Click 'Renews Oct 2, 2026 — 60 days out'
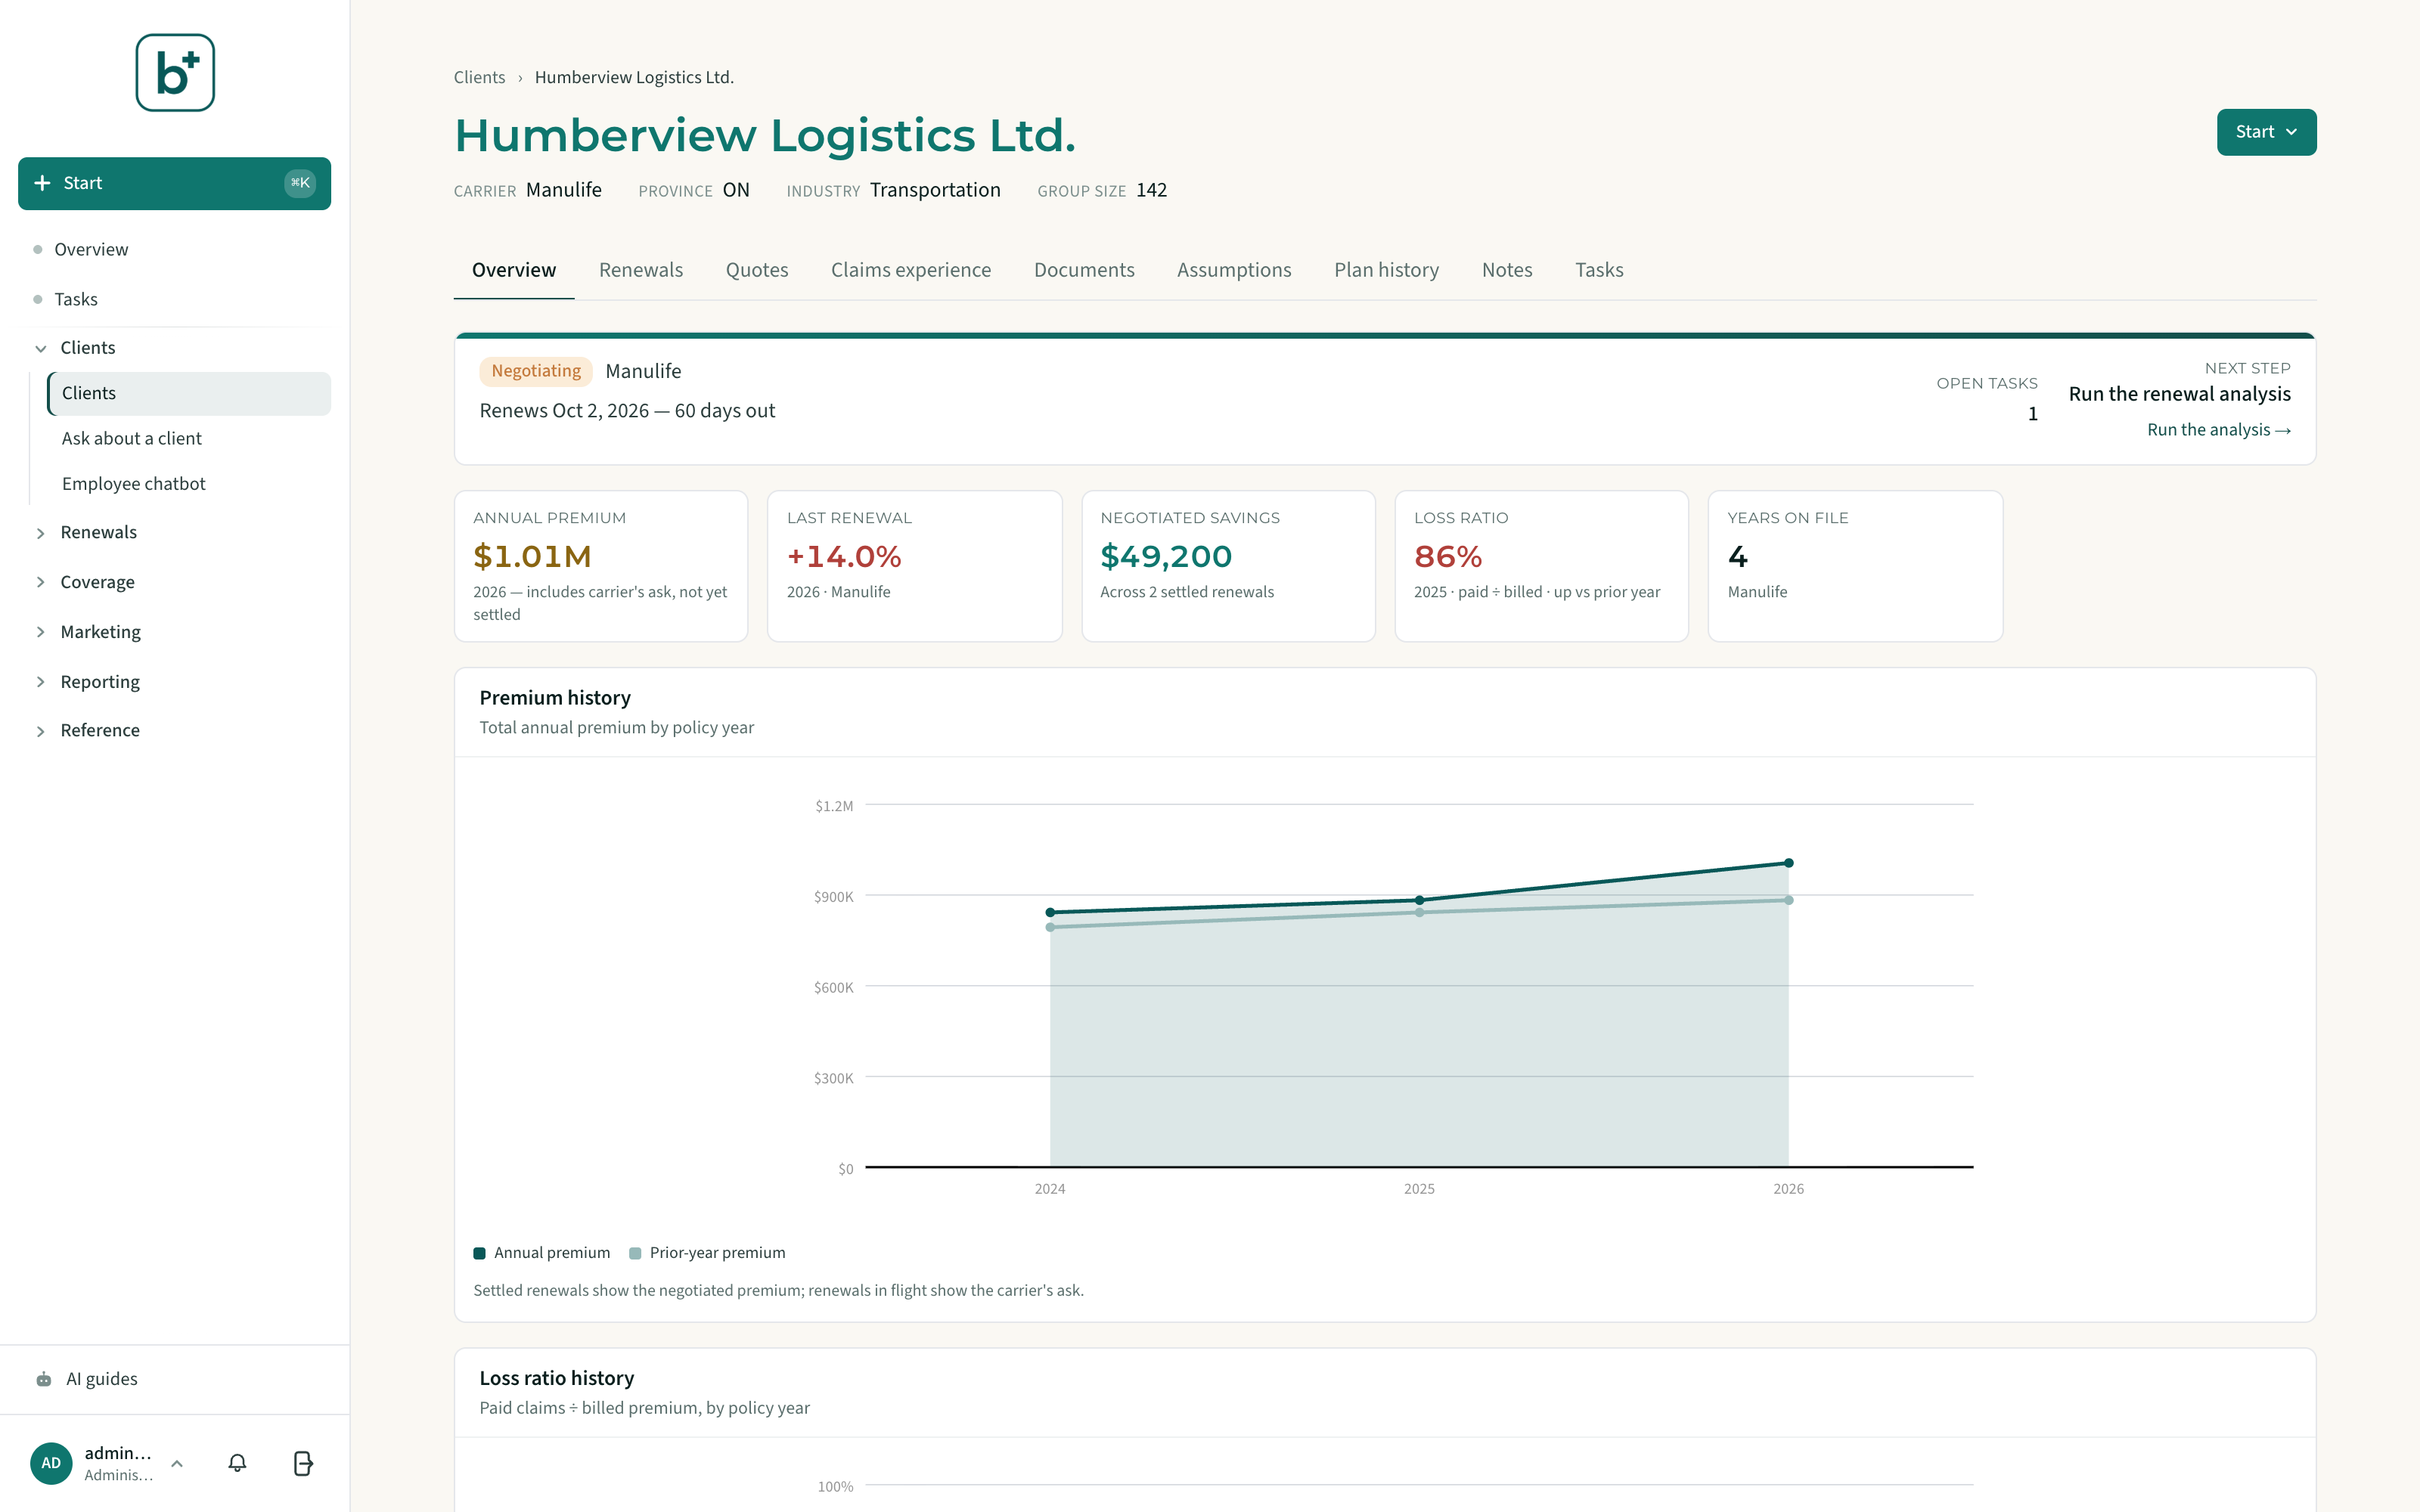This screenshot has width=2420, height=1512. pyautogui.click(x=627, y=411)
